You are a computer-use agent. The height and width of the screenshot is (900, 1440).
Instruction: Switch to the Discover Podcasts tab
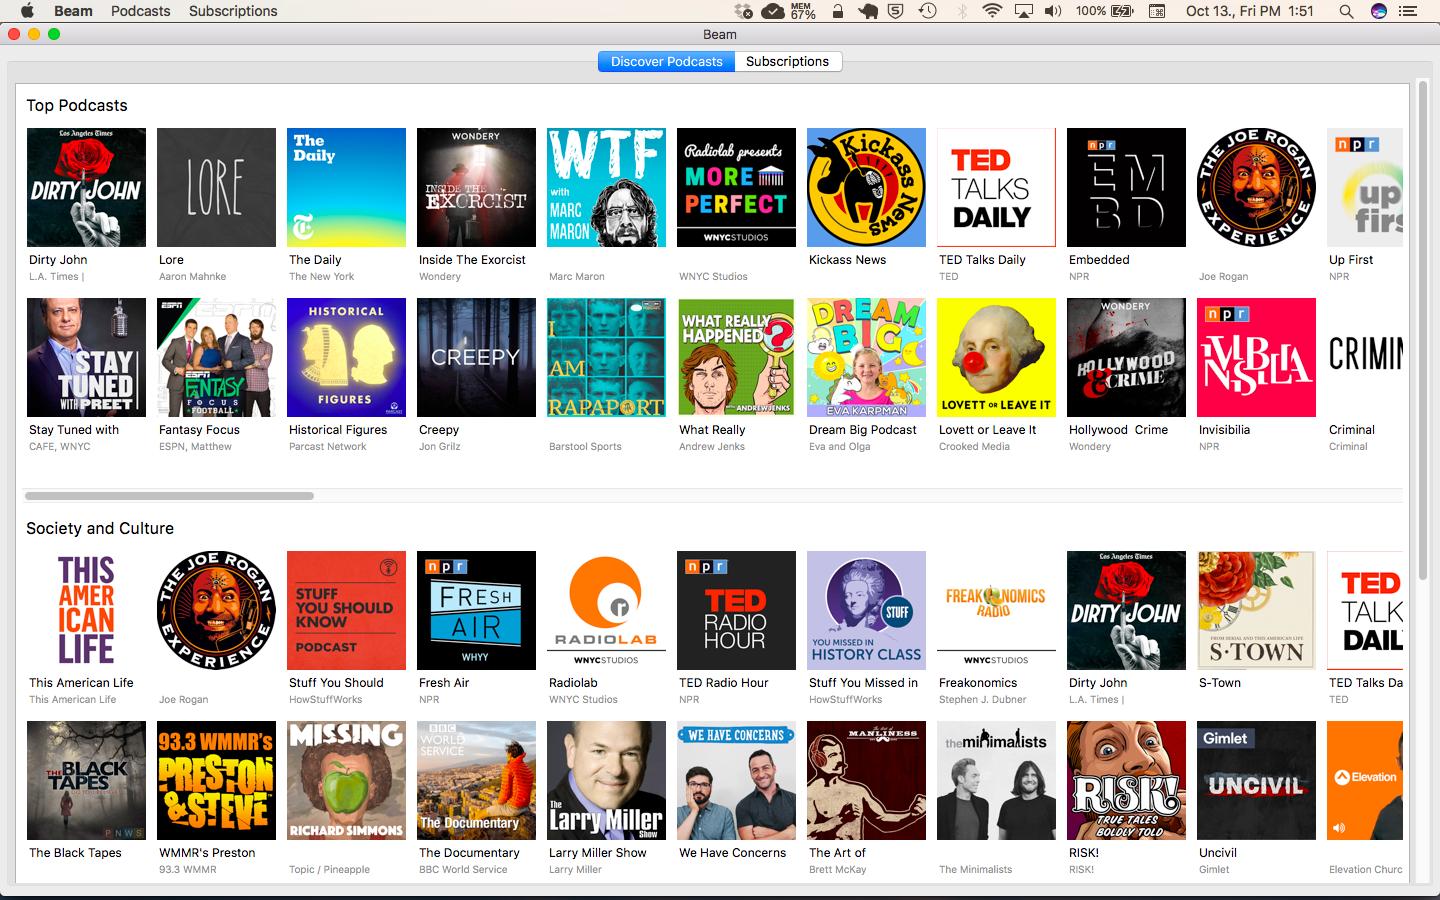click(666, 61)
